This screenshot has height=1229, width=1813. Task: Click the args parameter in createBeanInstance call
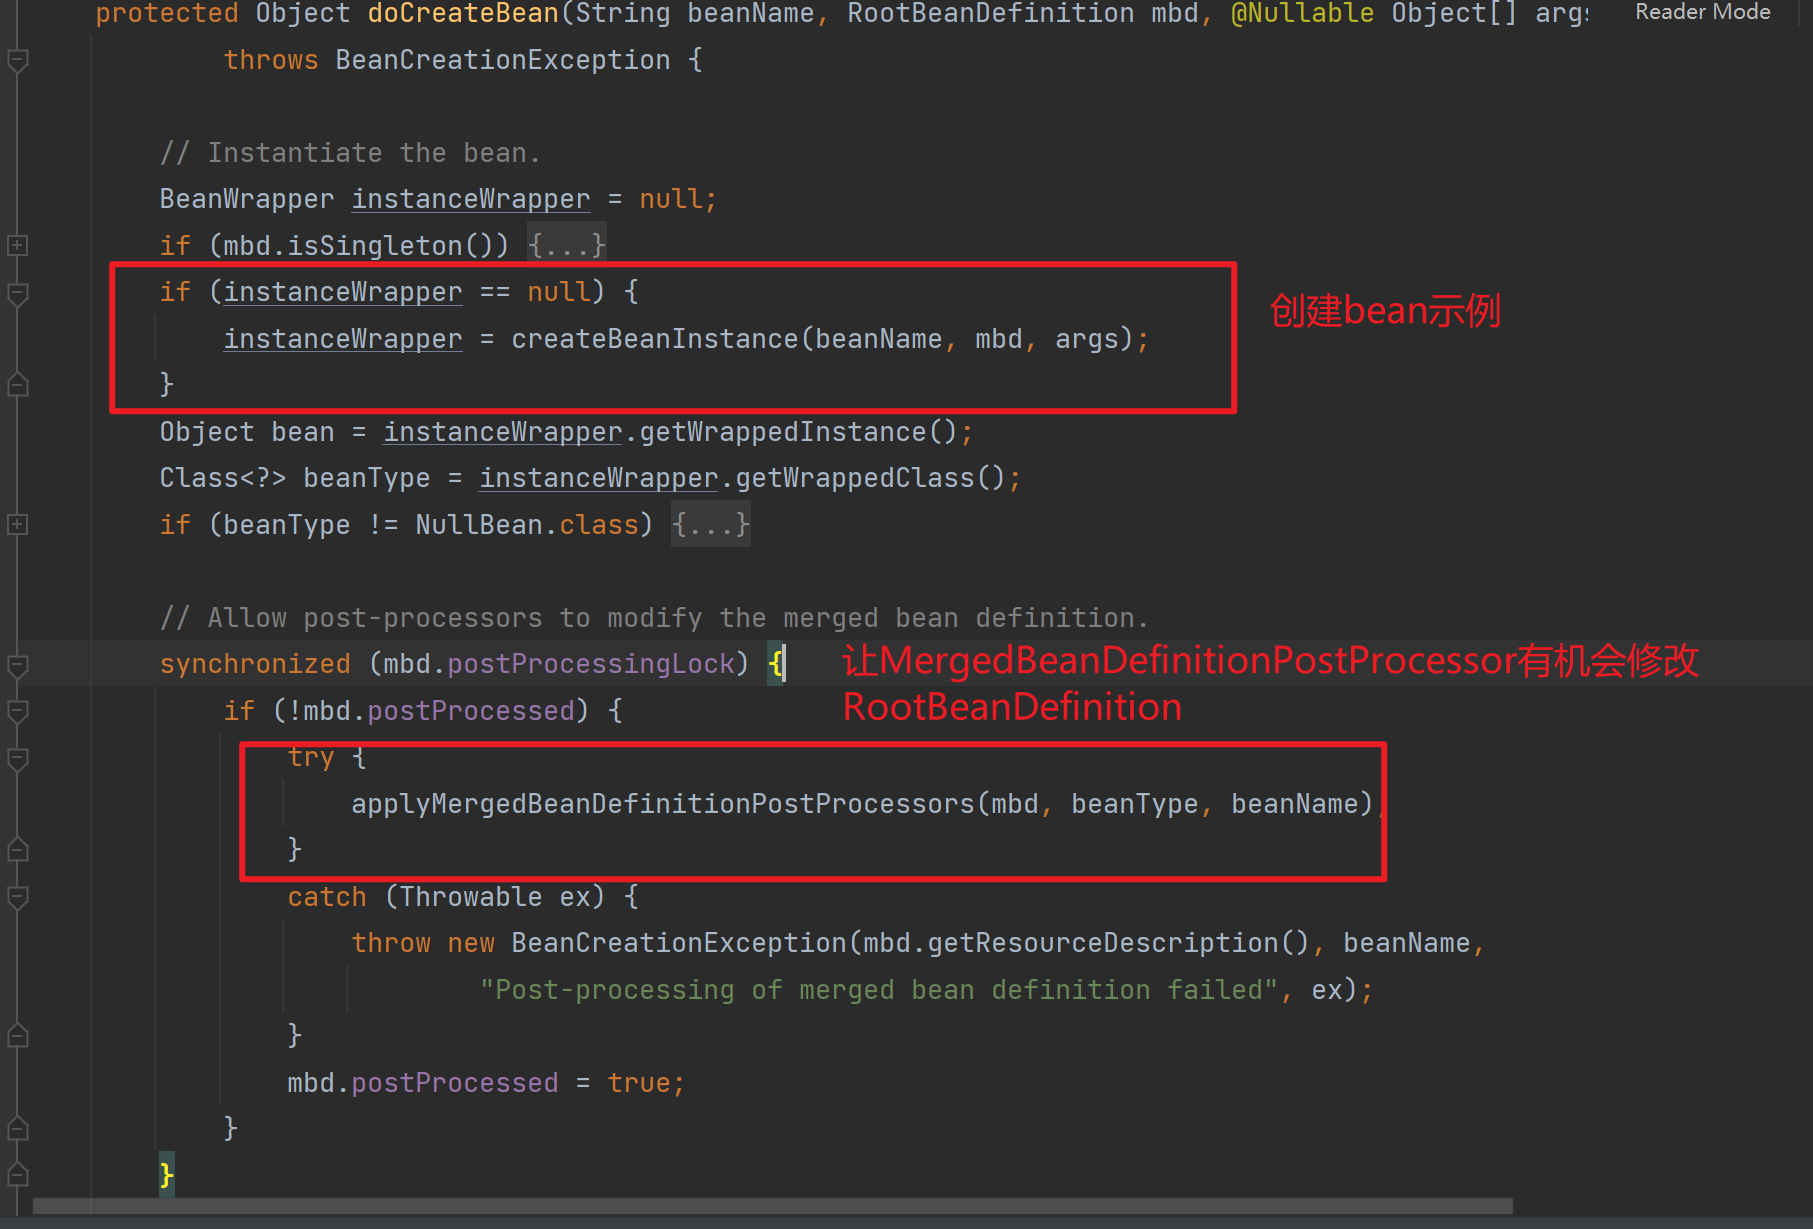[1087, 339]
